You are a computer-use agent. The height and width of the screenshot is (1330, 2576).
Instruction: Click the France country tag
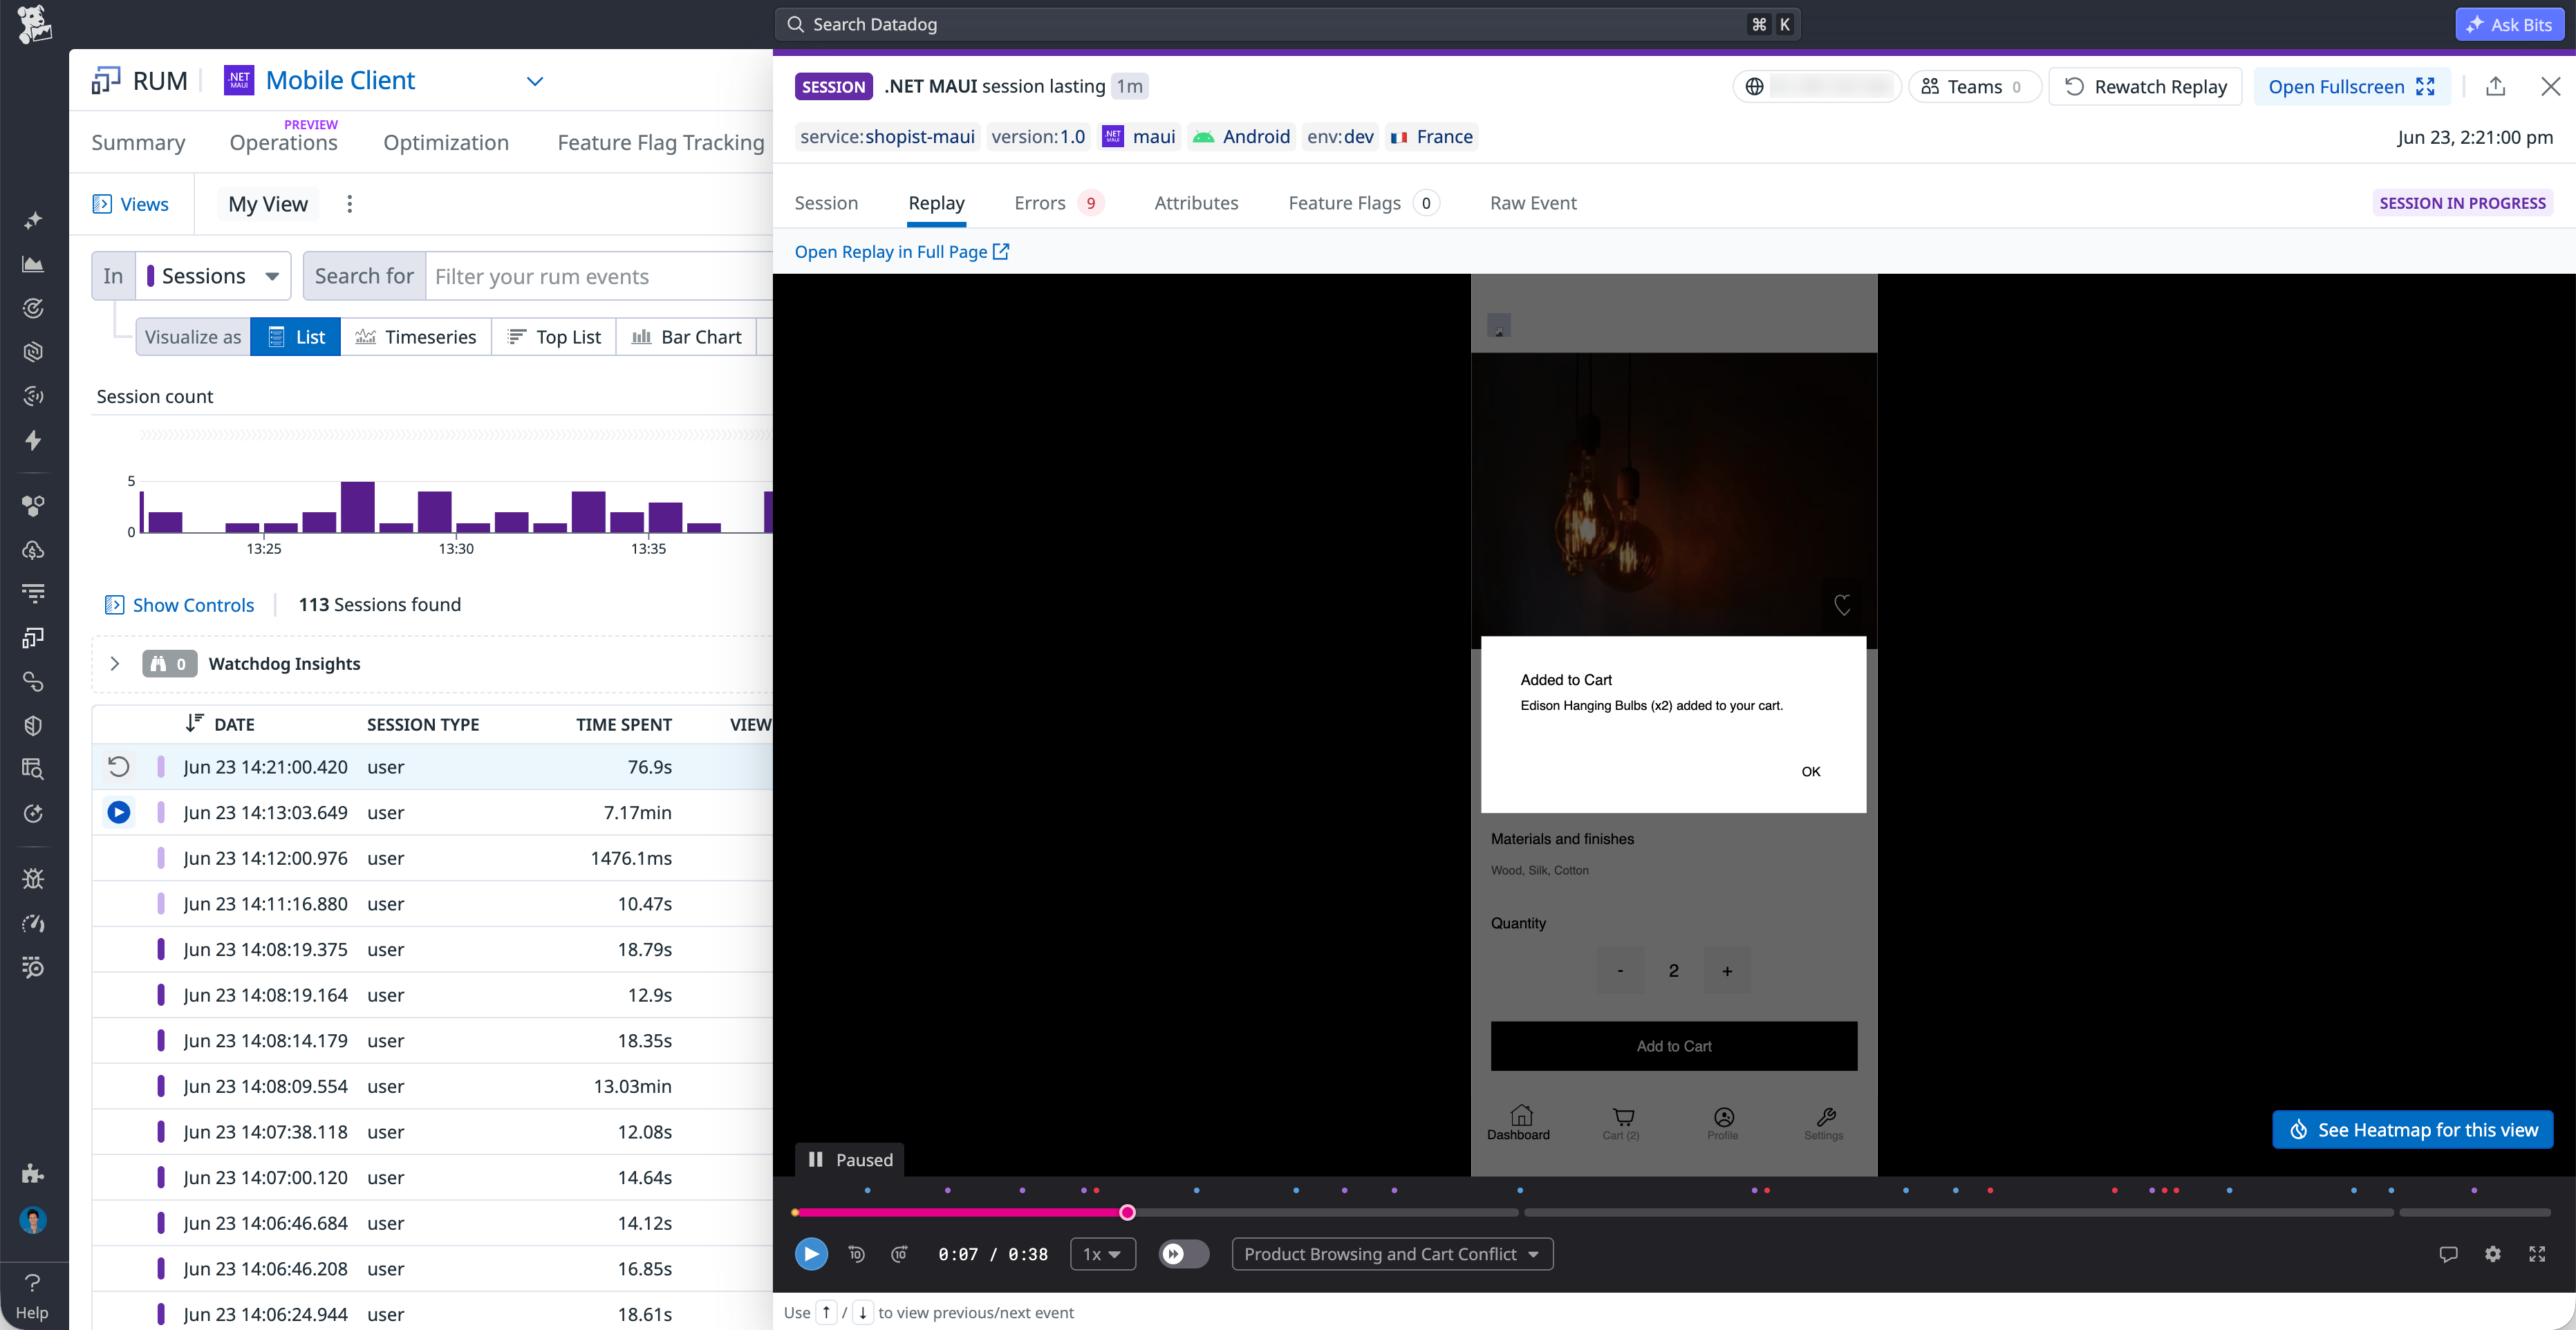point(1431,137)
